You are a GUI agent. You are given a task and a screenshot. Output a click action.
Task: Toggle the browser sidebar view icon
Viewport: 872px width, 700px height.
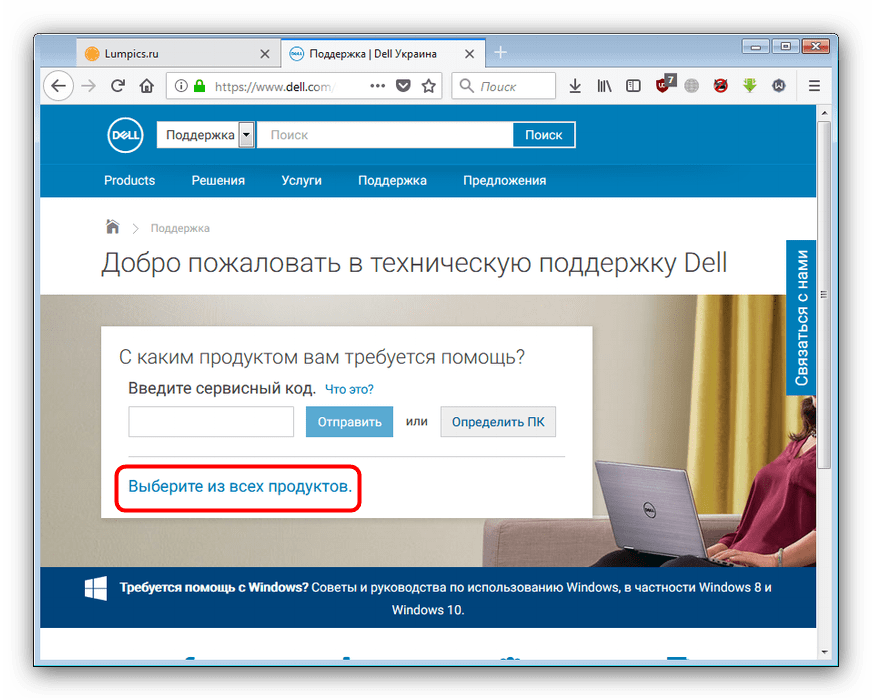click(633, 86)
